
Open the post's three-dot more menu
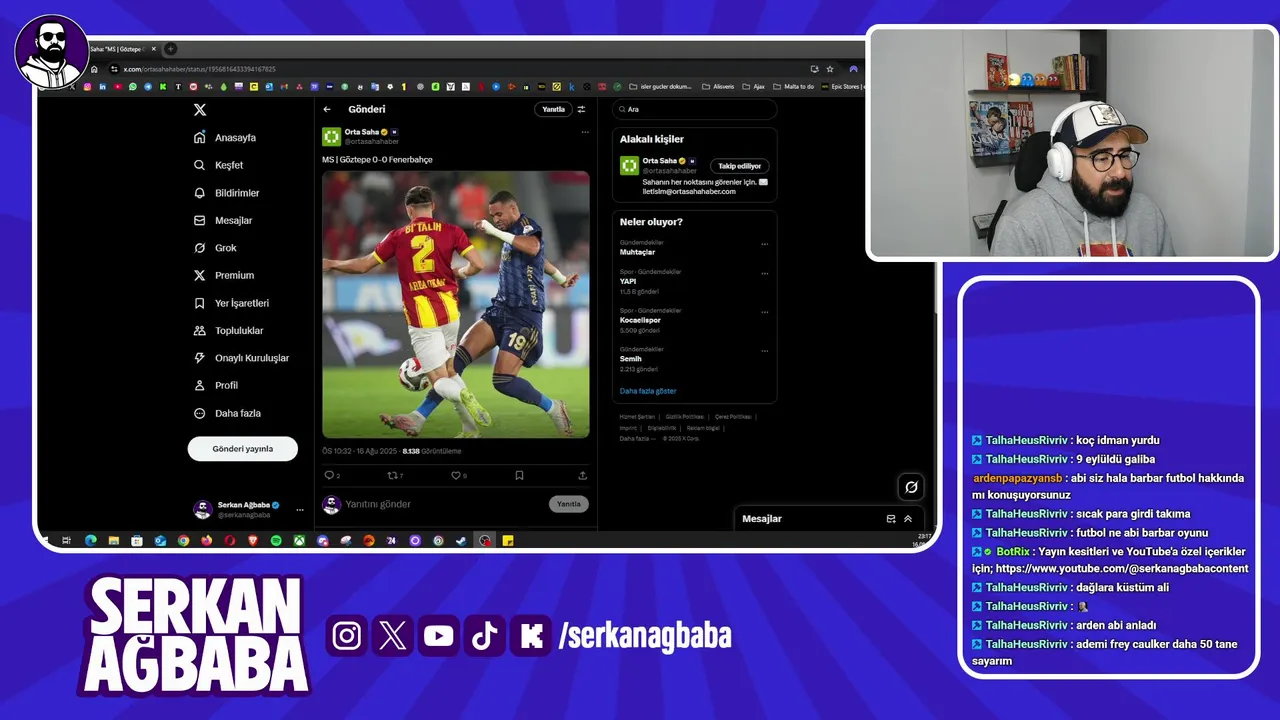coord(585,132)
